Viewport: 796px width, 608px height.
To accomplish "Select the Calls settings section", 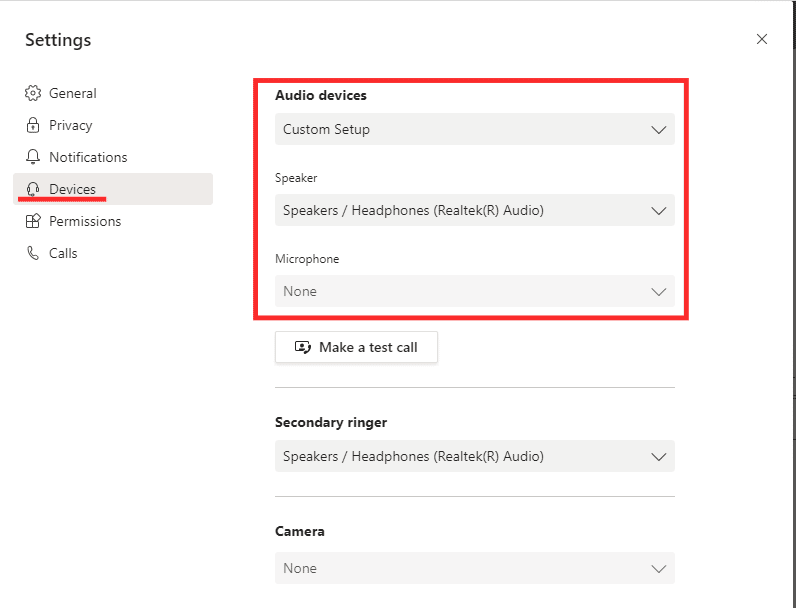I will coord(63,253).
